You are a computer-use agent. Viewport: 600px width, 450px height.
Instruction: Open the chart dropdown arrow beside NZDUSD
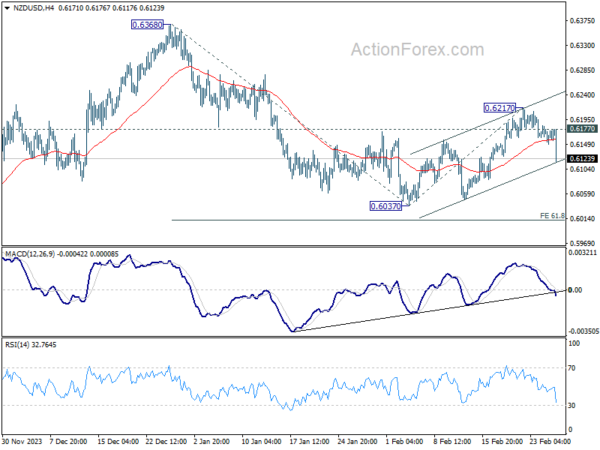(7, 8)
